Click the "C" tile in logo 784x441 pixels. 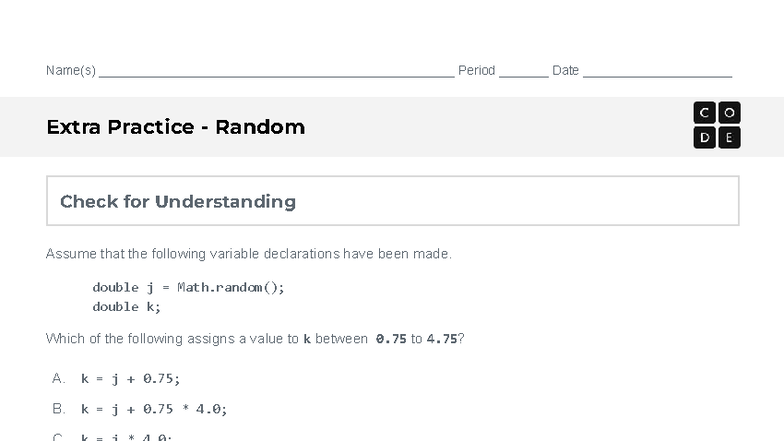[705, 113]
